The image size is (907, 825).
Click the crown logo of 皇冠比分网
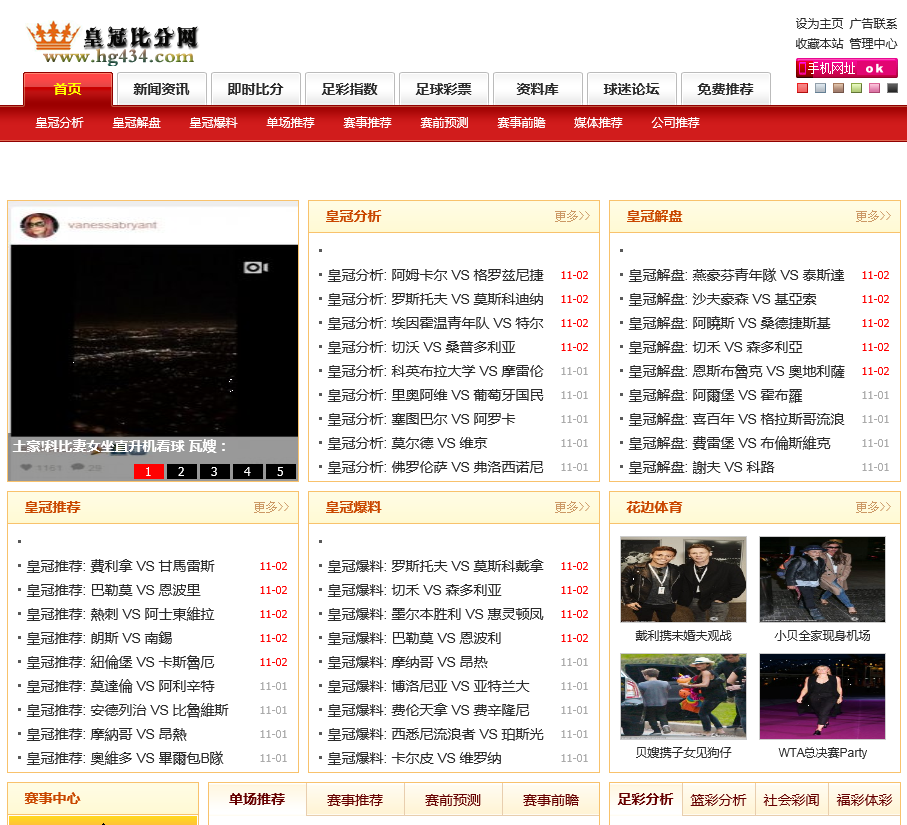tap(54, 38)
